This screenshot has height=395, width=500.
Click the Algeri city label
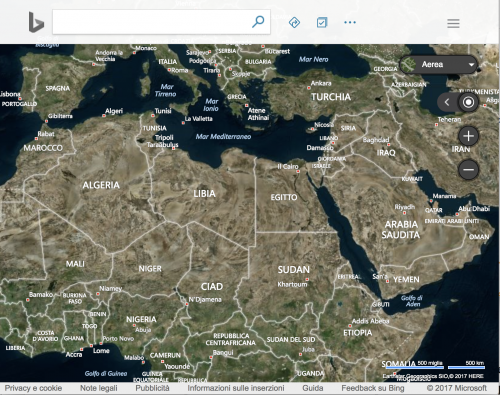[114, 111]
